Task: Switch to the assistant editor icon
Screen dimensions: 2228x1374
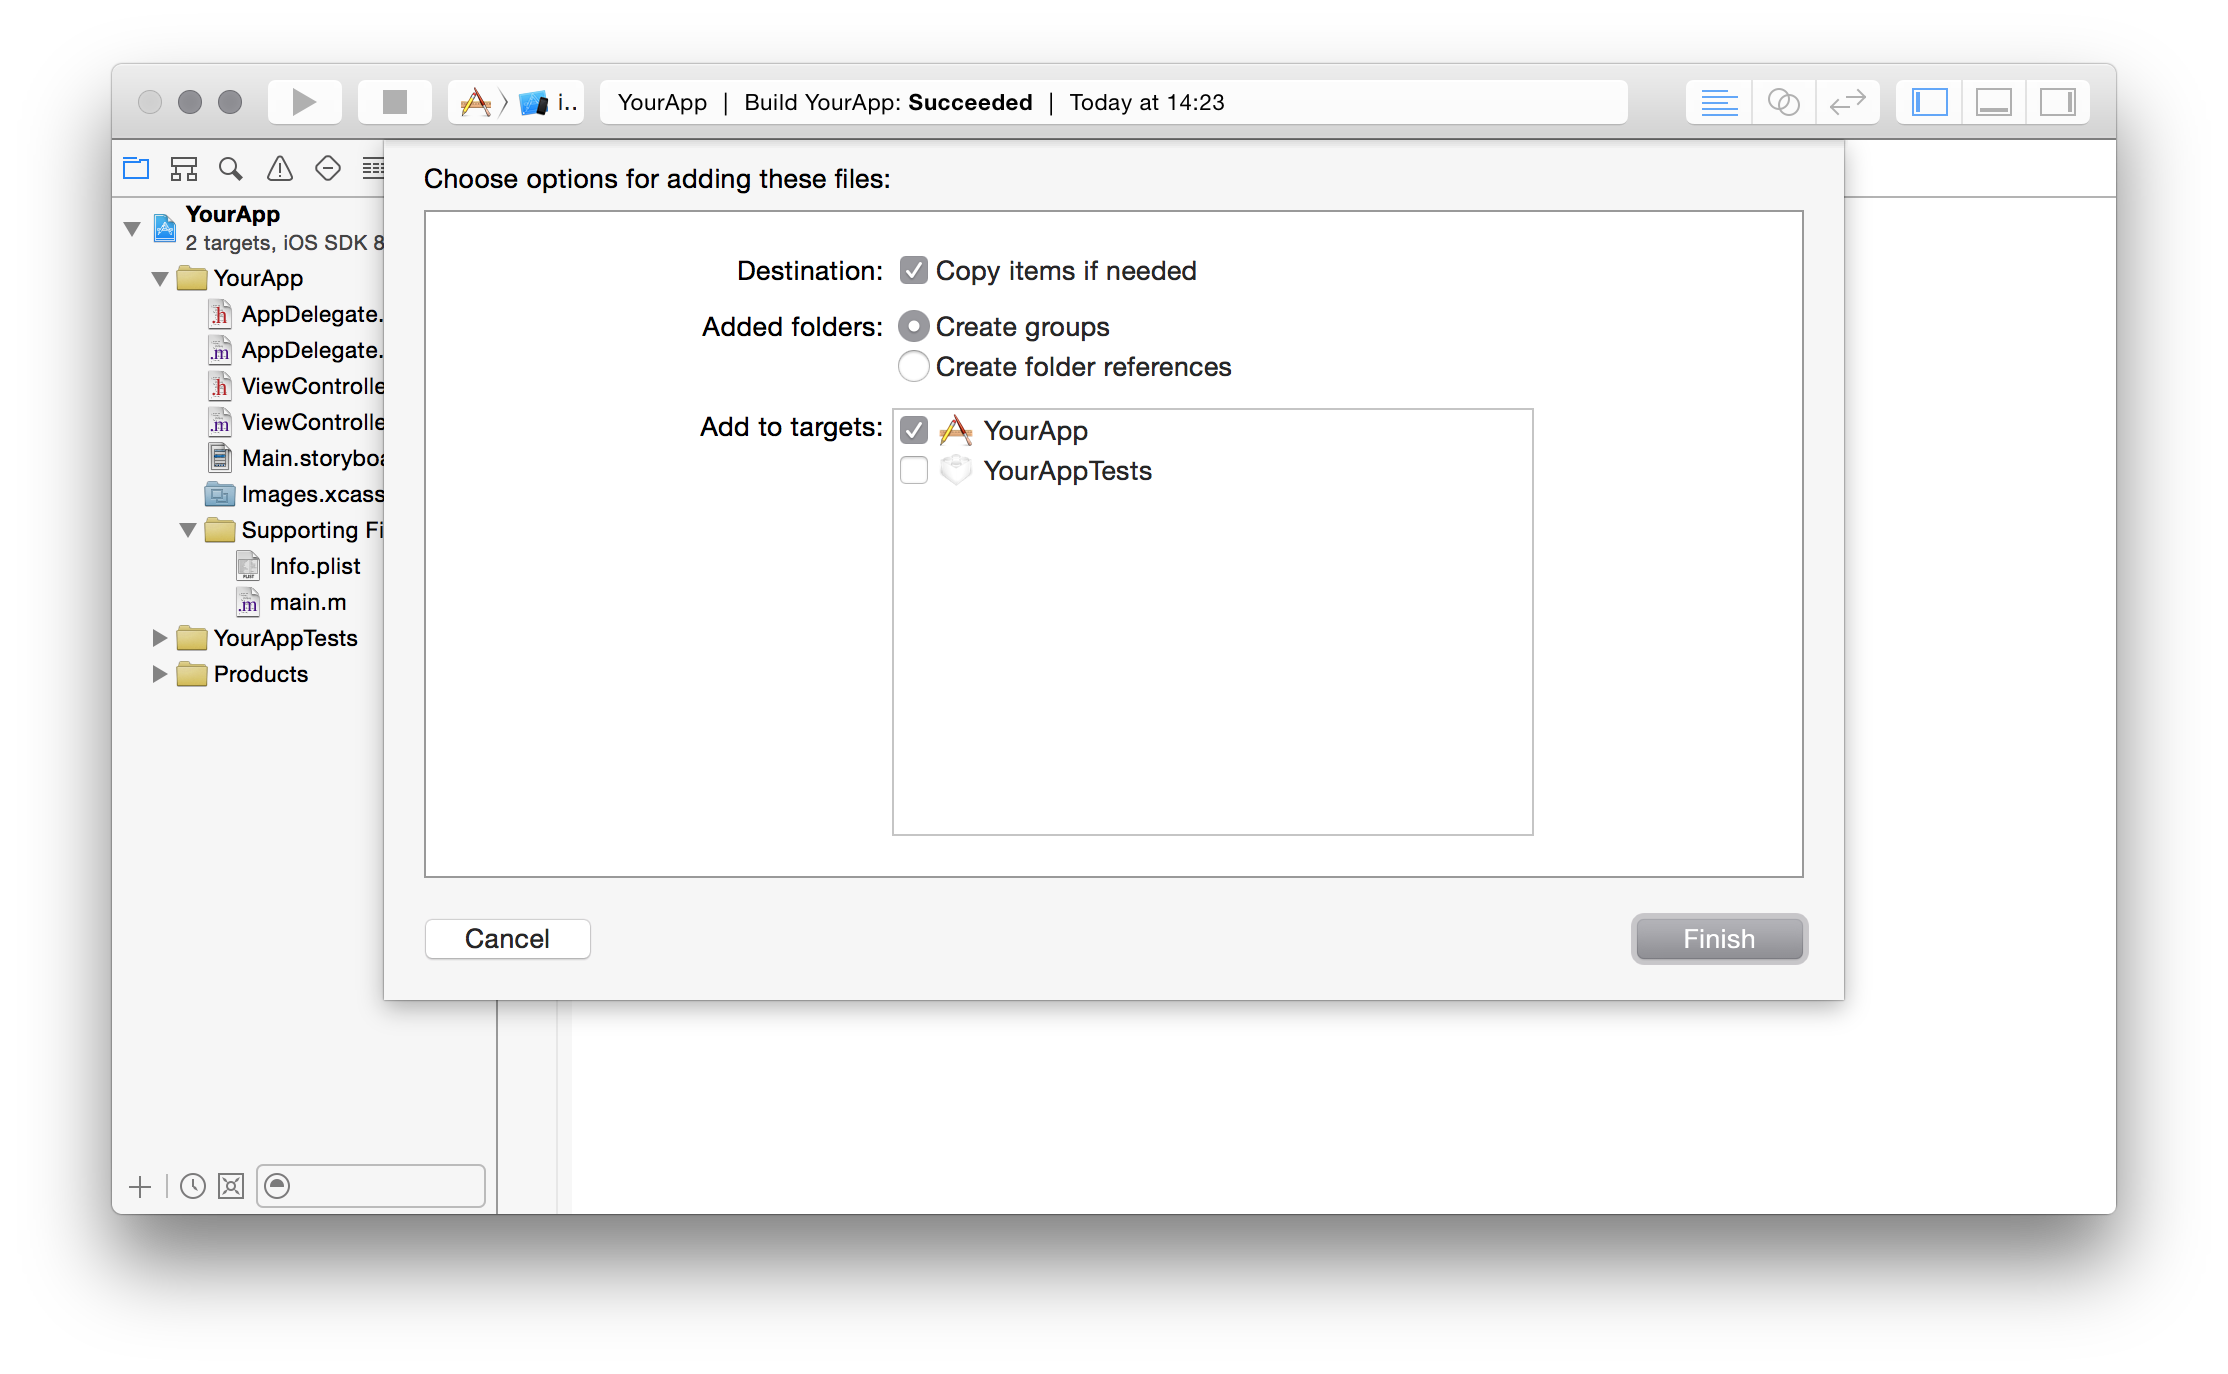Action: coord(1783,102)
